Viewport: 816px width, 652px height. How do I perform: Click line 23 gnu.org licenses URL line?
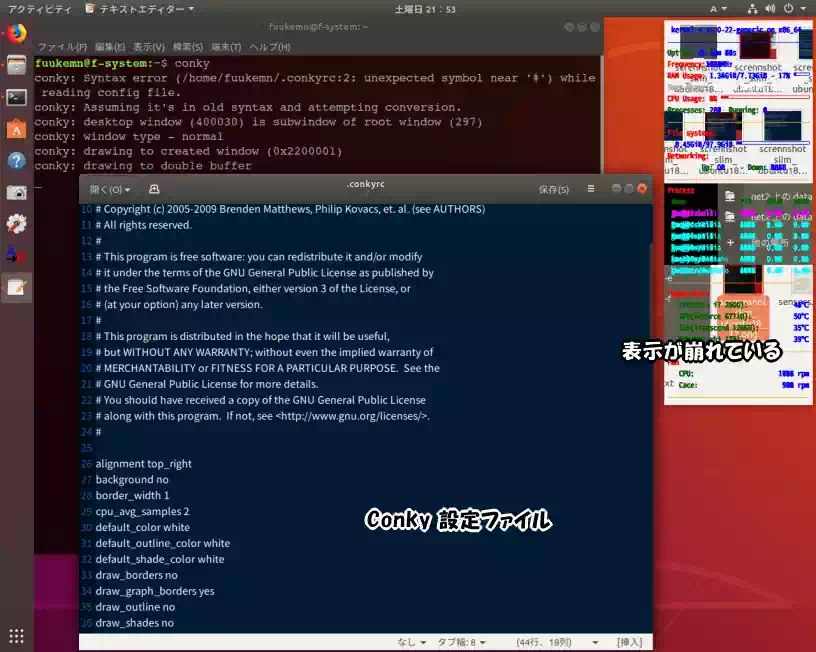pyautogui.click(x=263, y=416)
